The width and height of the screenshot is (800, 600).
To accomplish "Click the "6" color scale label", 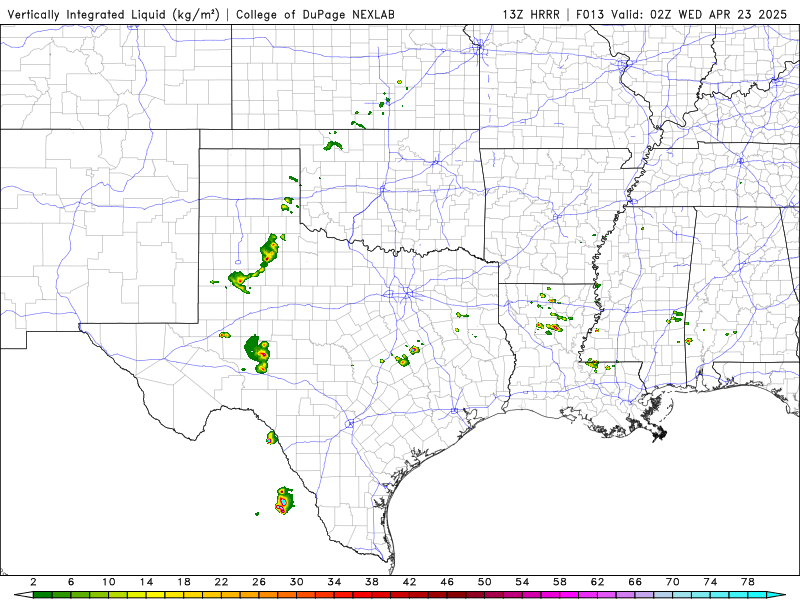I will tap(71, 582).
